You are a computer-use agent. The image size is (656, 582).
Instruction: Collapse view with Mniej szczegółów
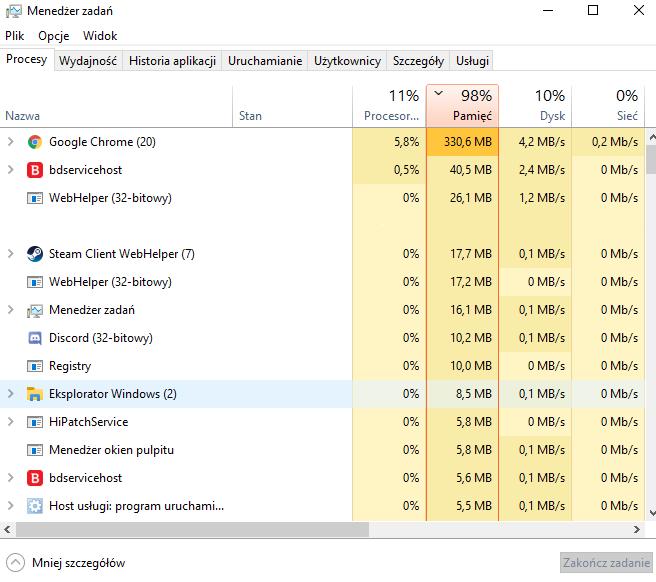(67, 563)
